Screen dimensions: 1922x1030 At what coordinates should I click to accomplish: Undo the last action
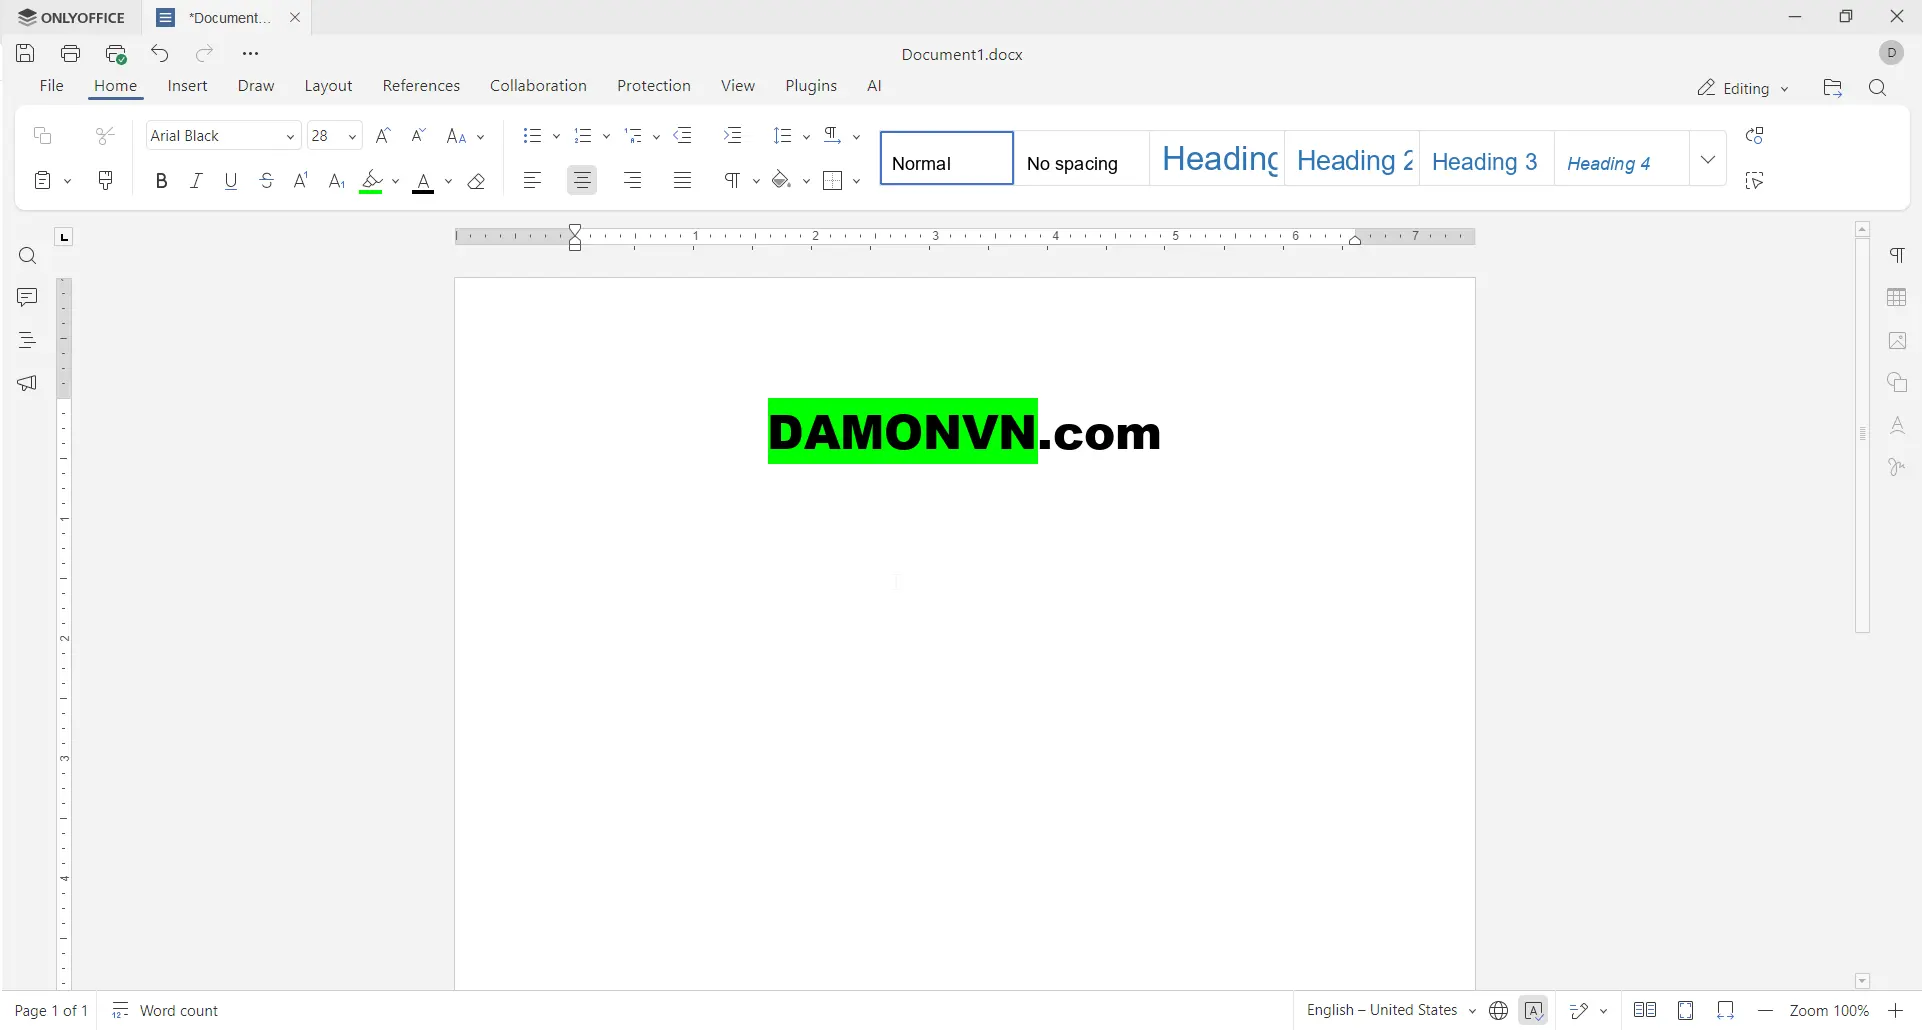pyautogui.click(x=160, y=54)
